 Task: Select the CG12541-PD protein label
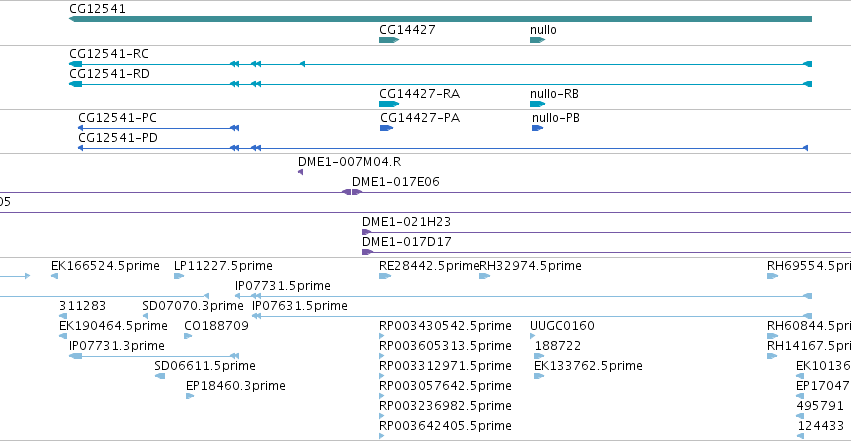coord(118,138)
